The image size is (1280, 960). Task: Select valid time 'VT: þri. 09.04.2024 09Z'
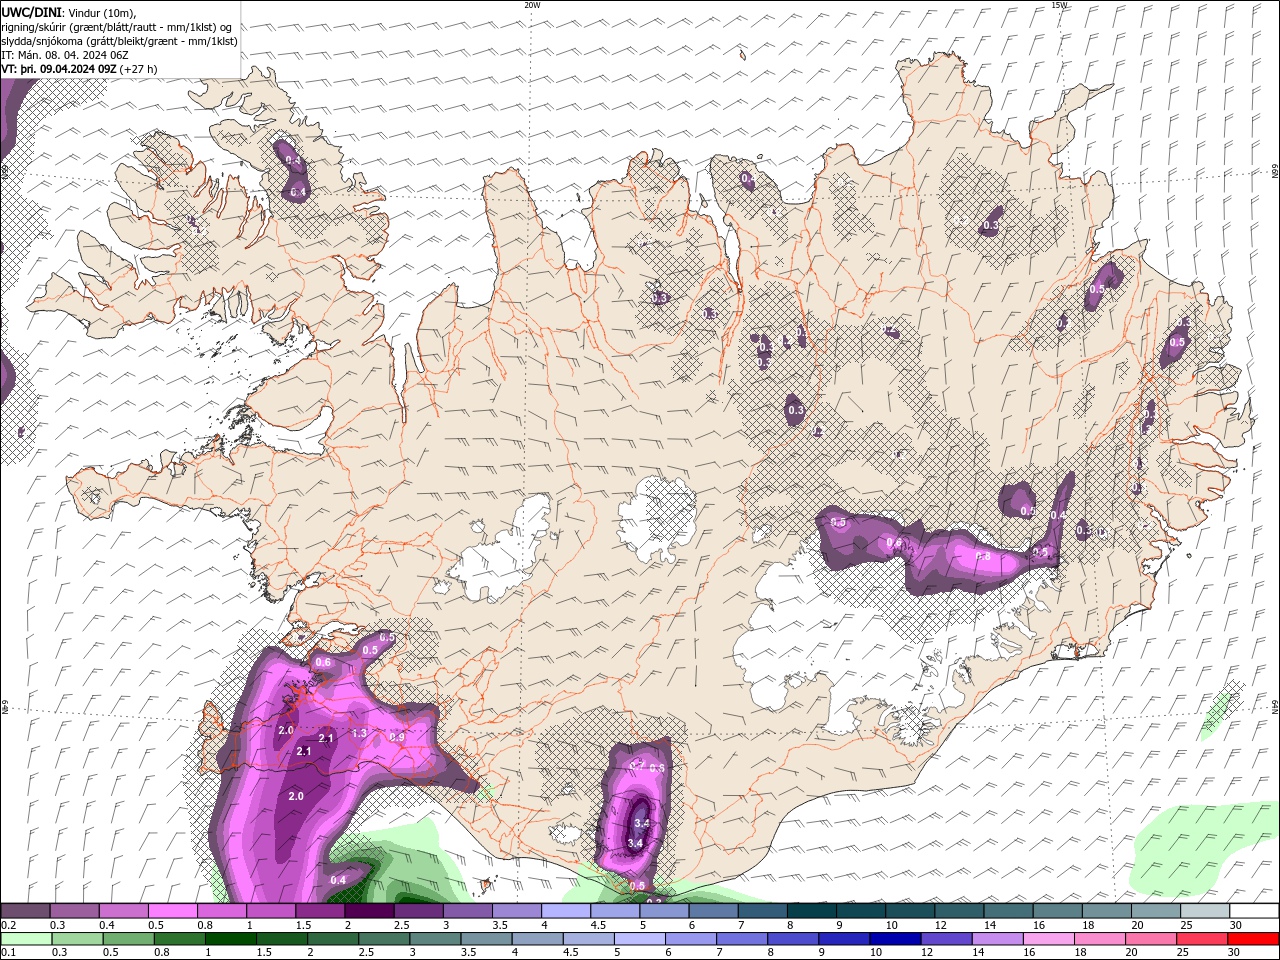pyautogui.click(x=60, y=69)
